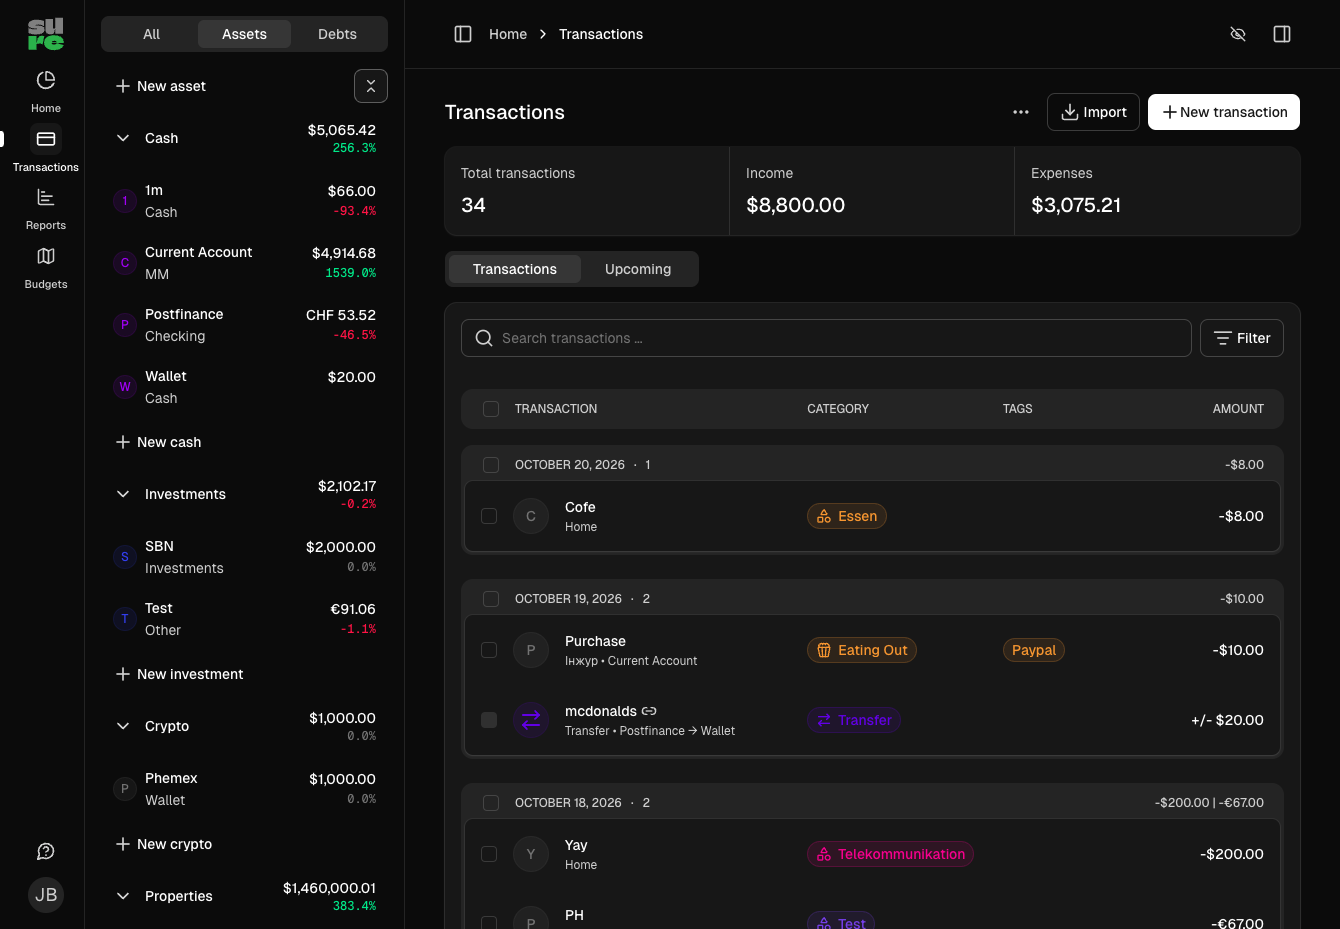
Task: Select the October 19, 2026 group checkbox
Action: (x=491, y=599)
